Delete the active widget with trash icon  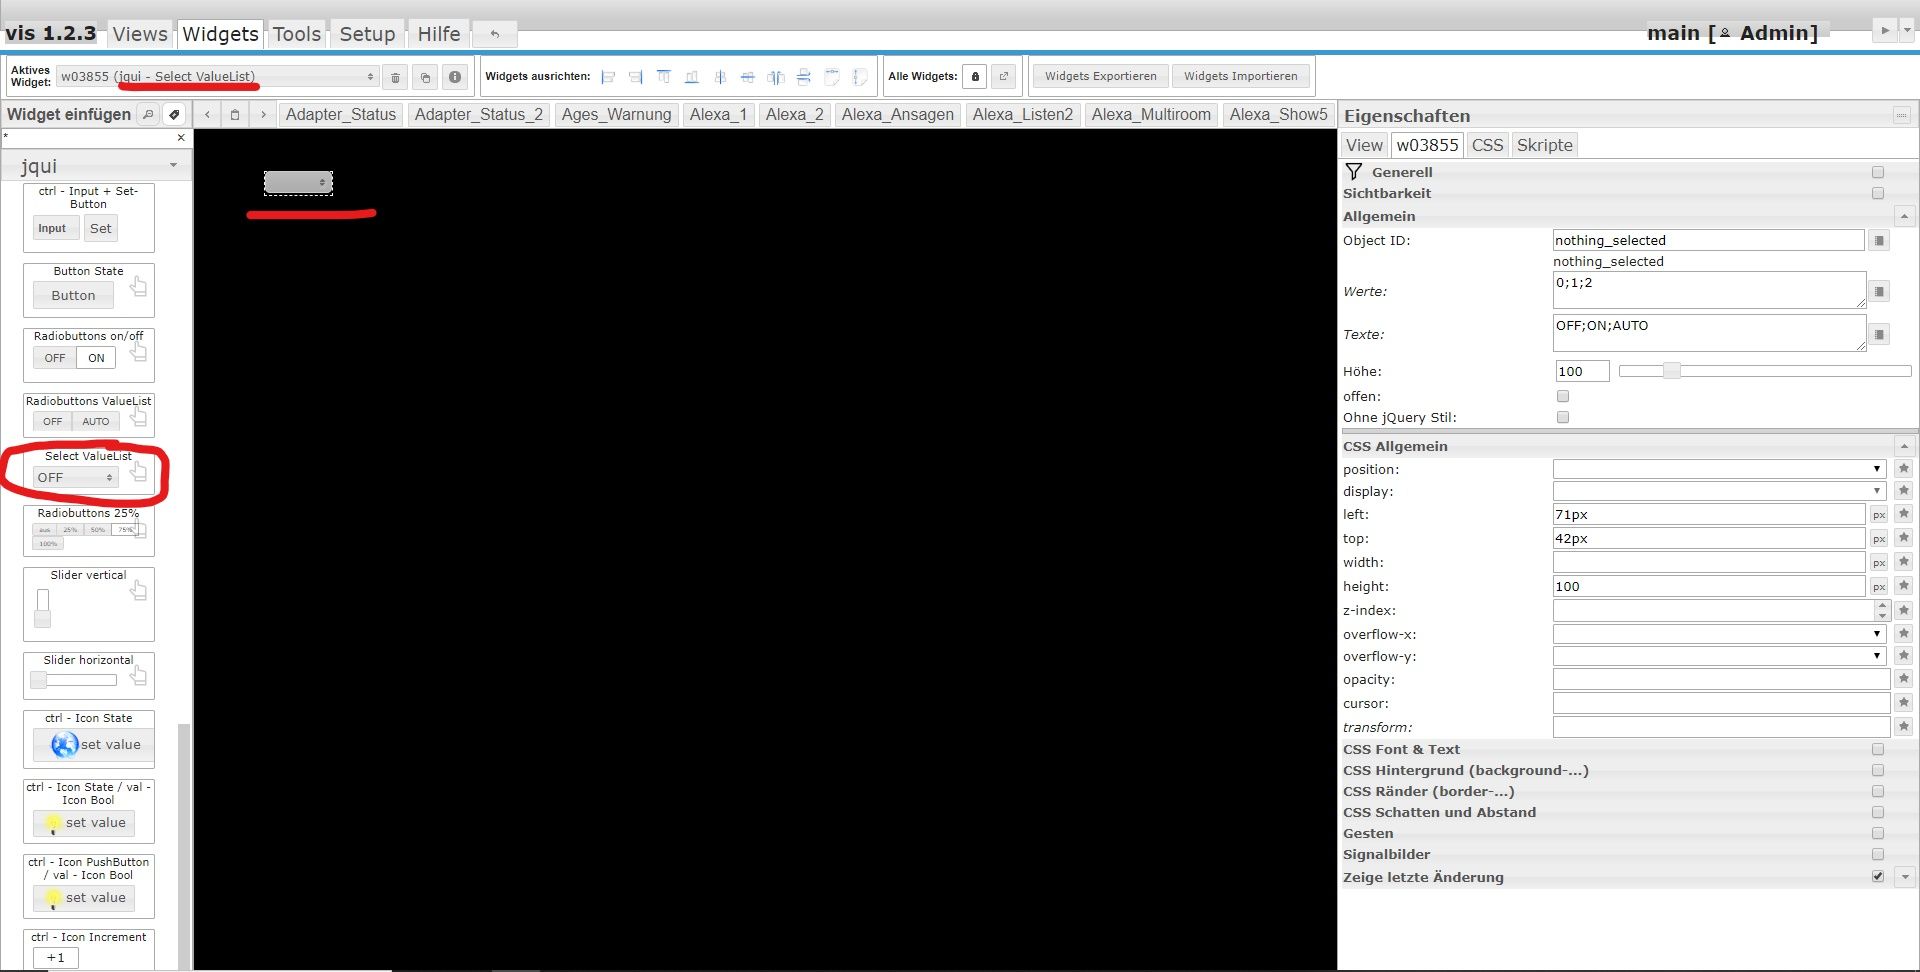[x=395, y=77]
